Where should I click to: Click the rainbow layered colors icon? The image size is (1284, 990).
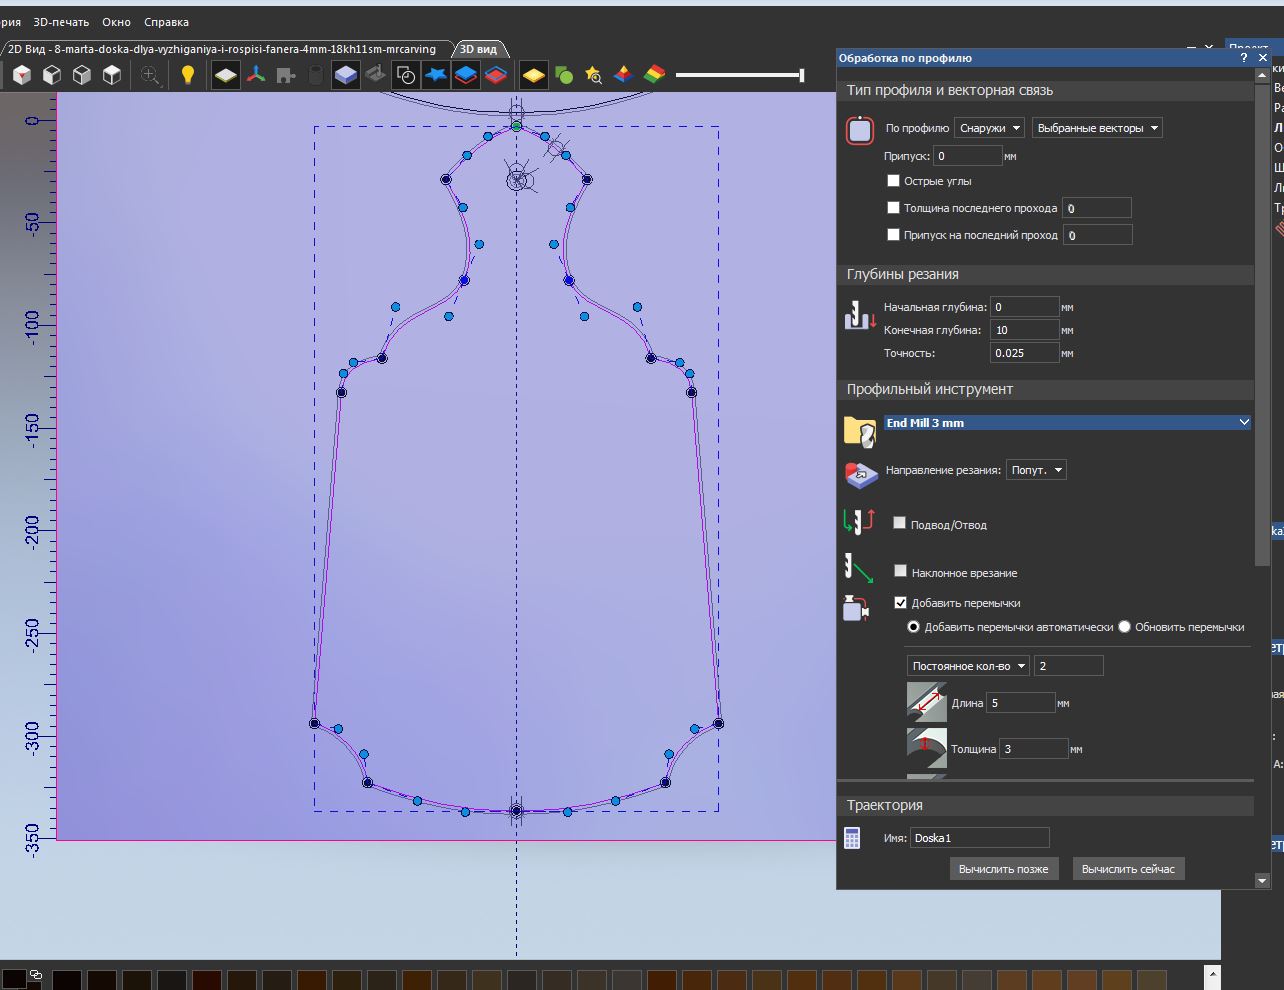point(654,75)
